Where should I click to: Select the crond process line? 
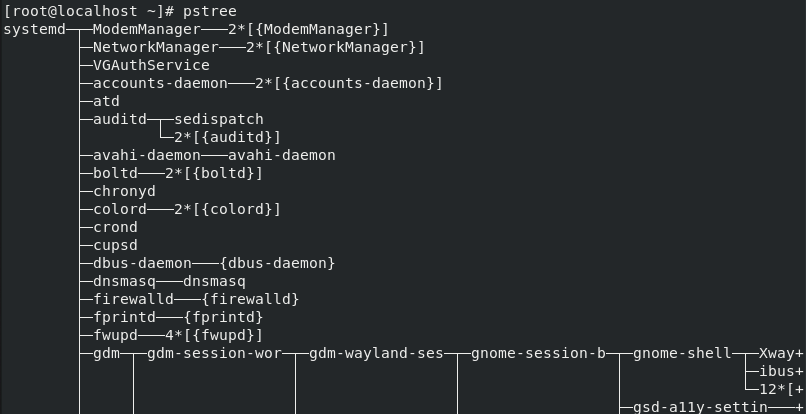(115, 227)
